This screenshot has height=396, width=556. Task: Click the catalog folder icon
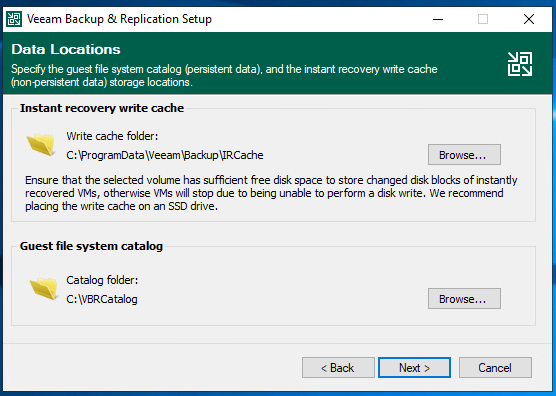point(44,288)
